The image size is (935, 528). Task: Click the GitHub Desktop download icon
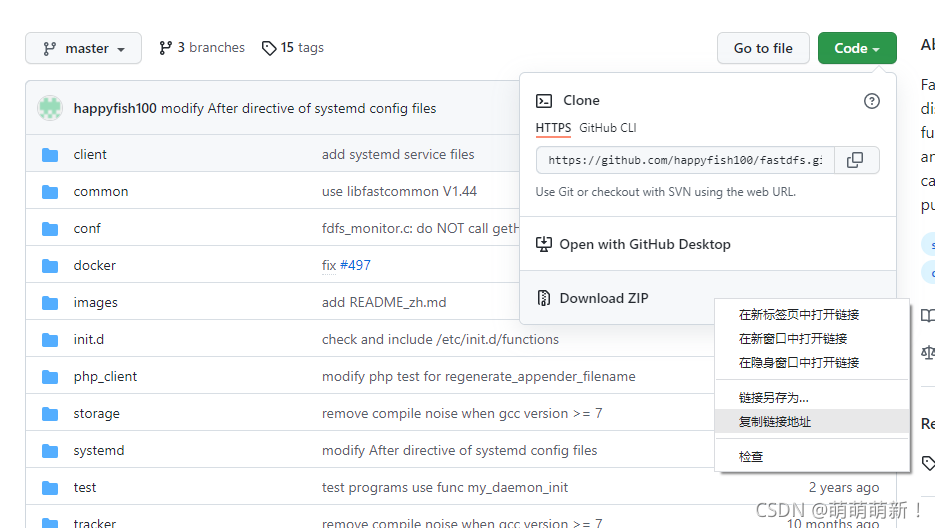pyautogui.click(x=544, y=244)
